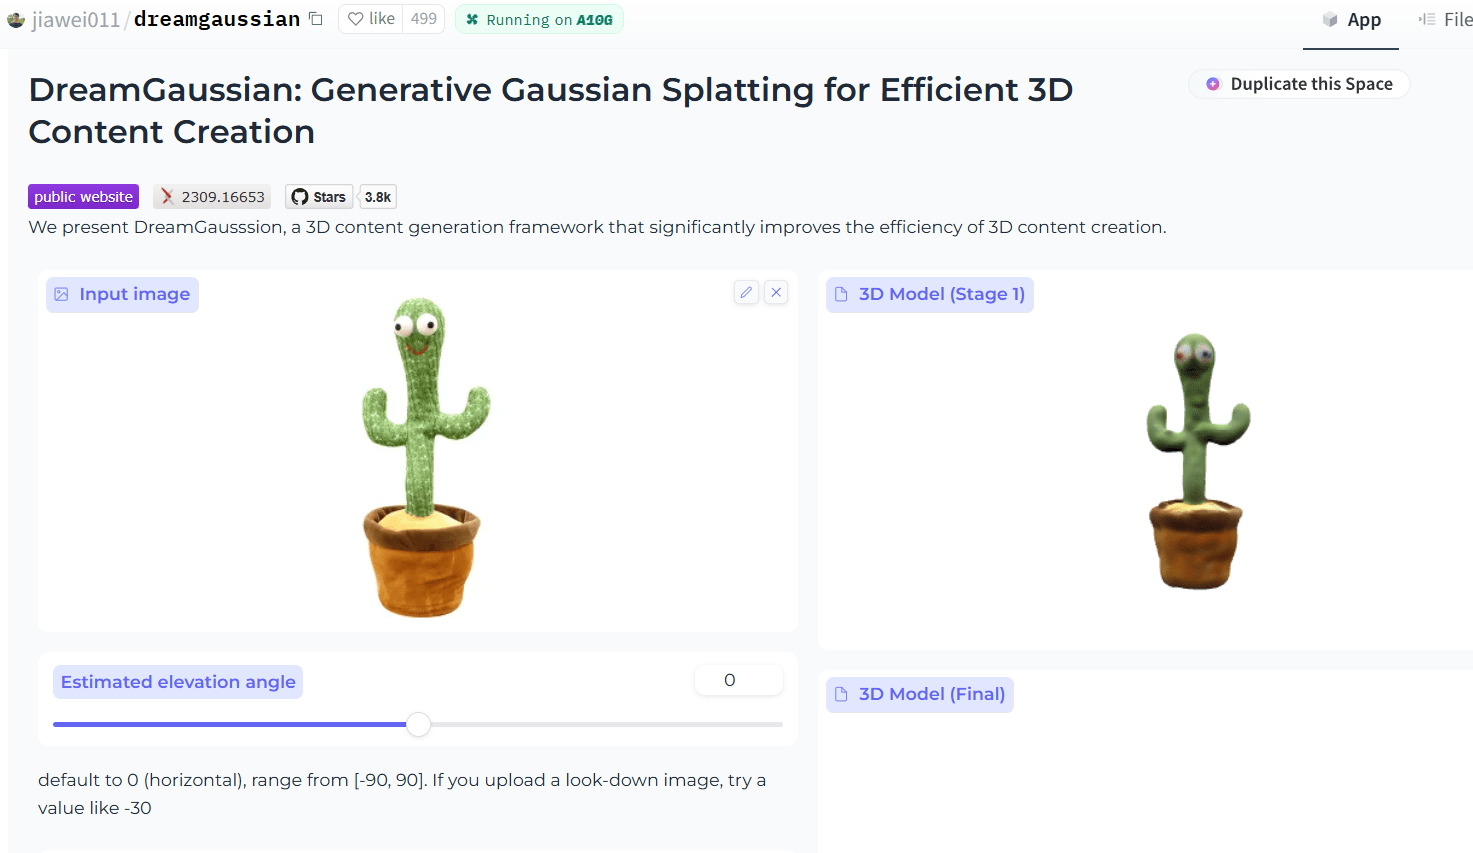Open the public website link

pyautogui.click(x=83, y=196)
